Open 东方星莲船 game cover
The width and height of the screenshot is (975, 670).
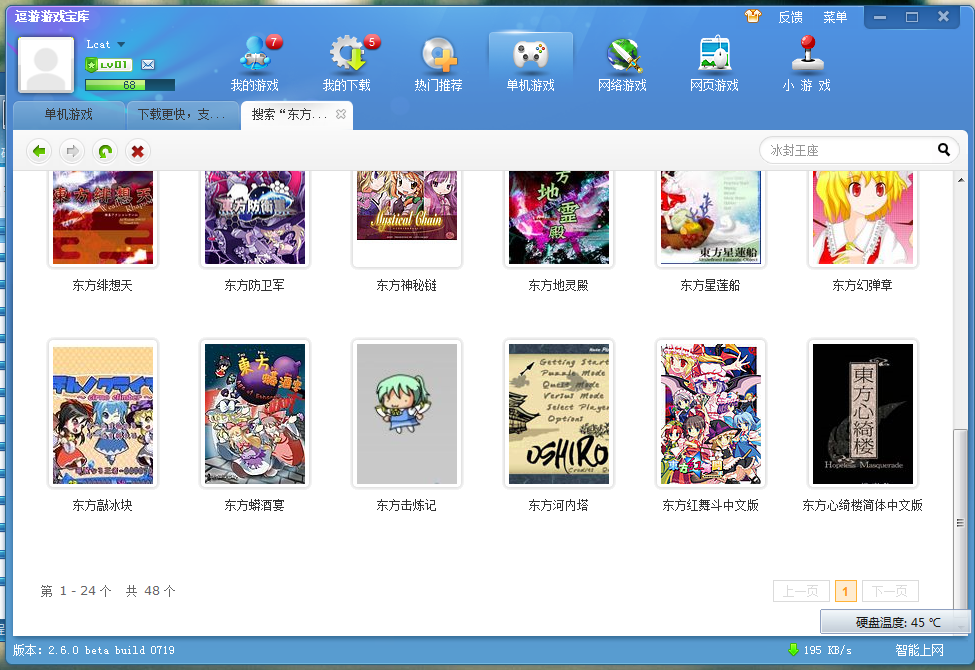click(x=711, y=218)
